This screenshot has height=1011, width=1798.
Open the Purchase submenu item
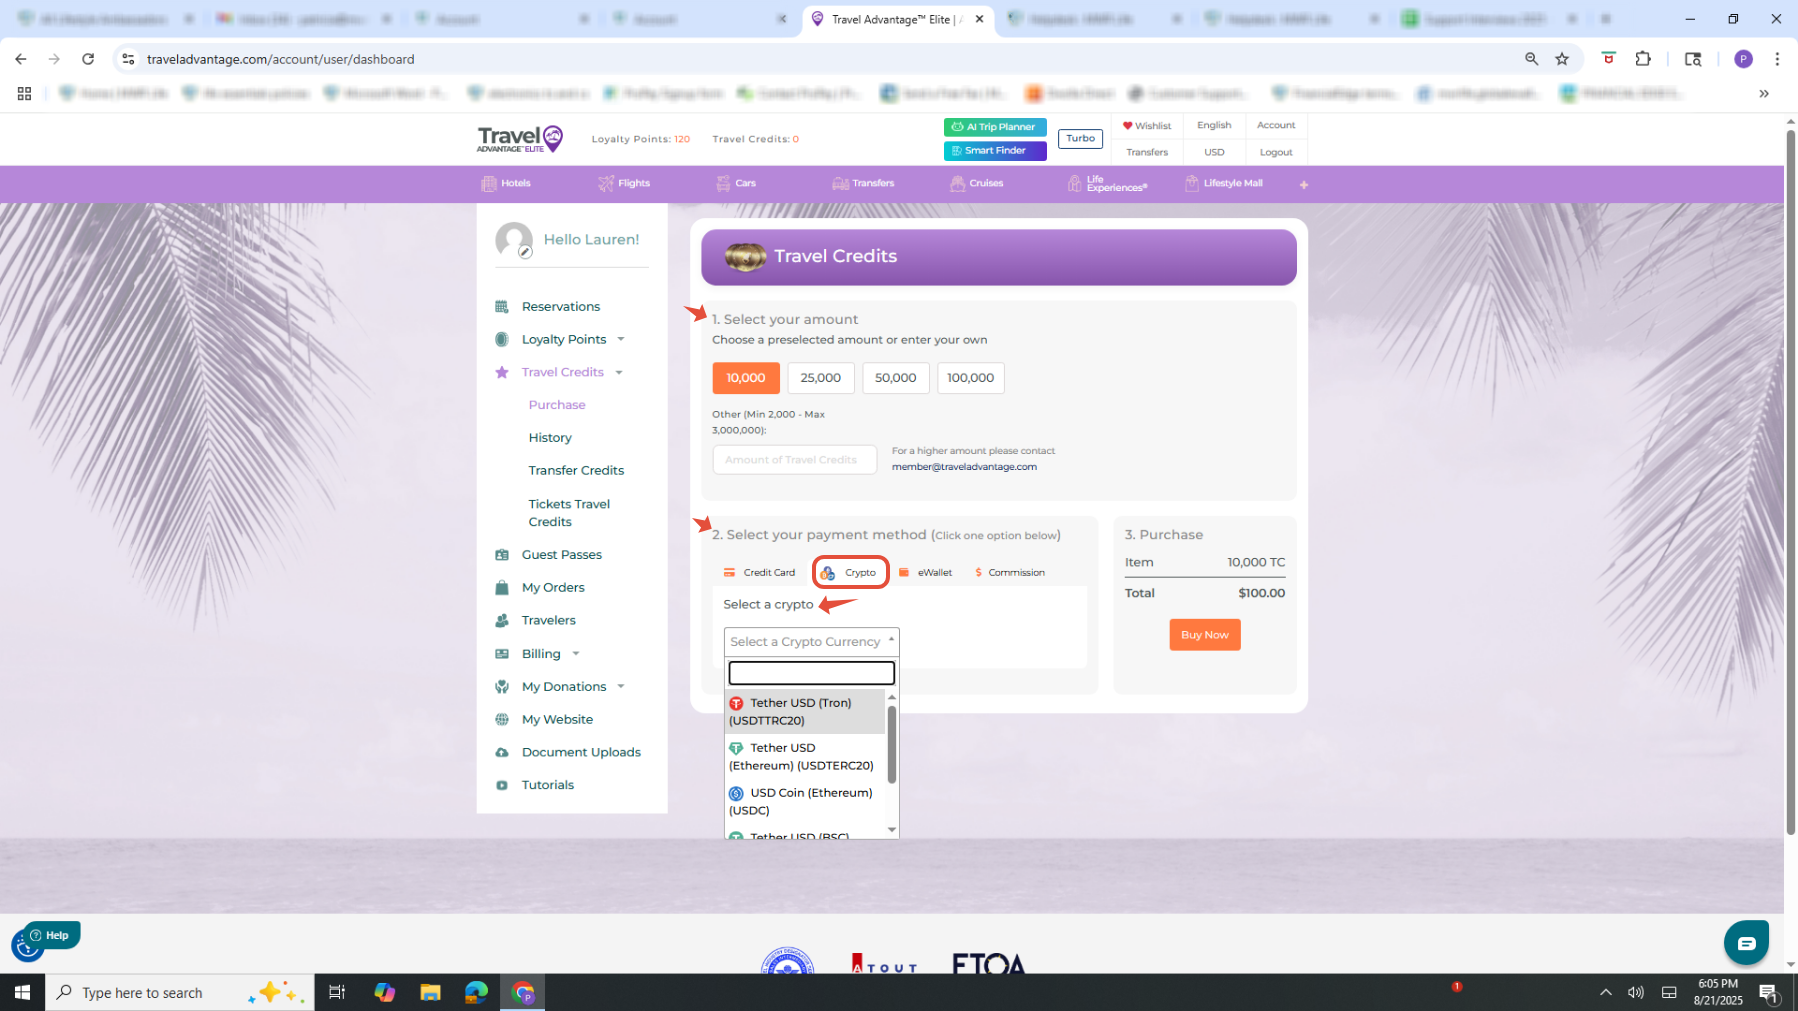coord(557,405)
